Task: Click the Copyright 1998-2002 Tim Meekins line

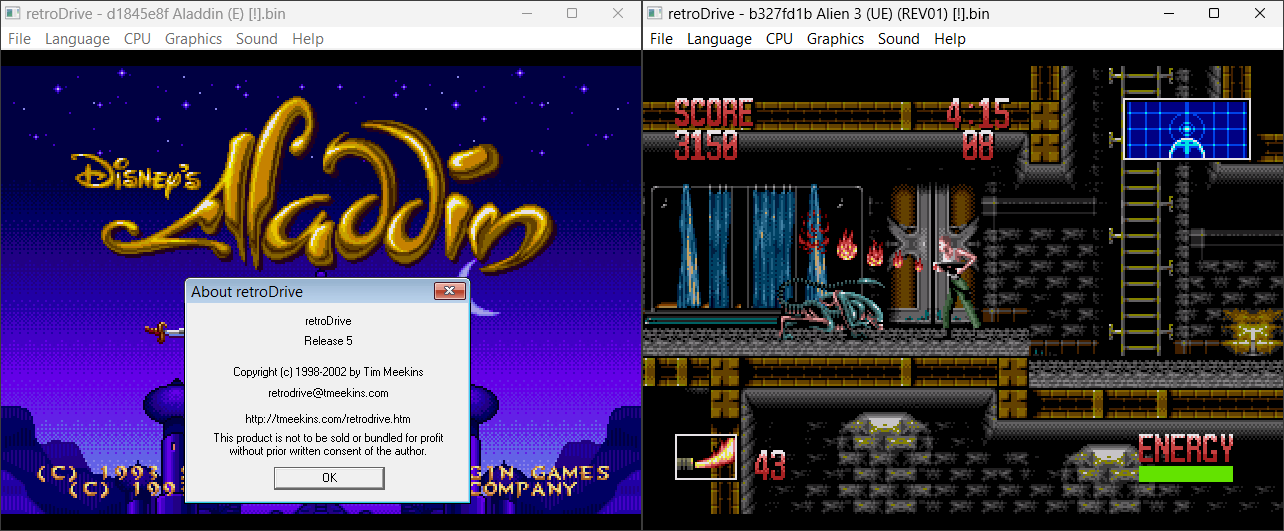Action: coord(328,372)
